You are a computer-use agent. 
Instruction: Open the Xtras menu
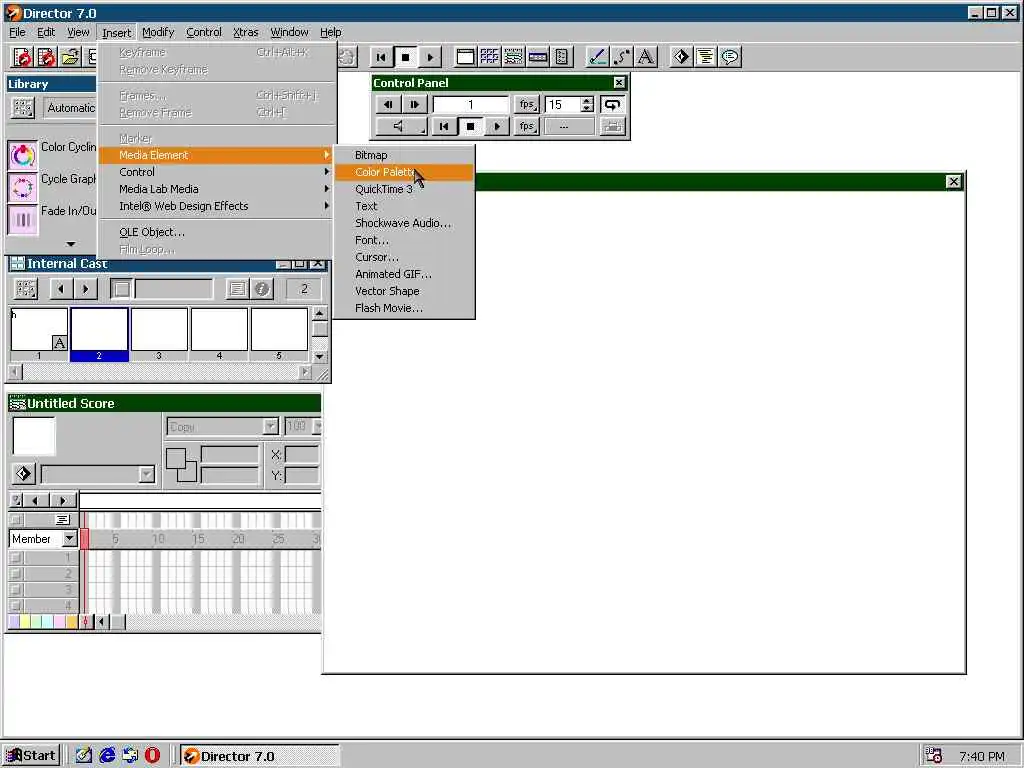point(246,32)
